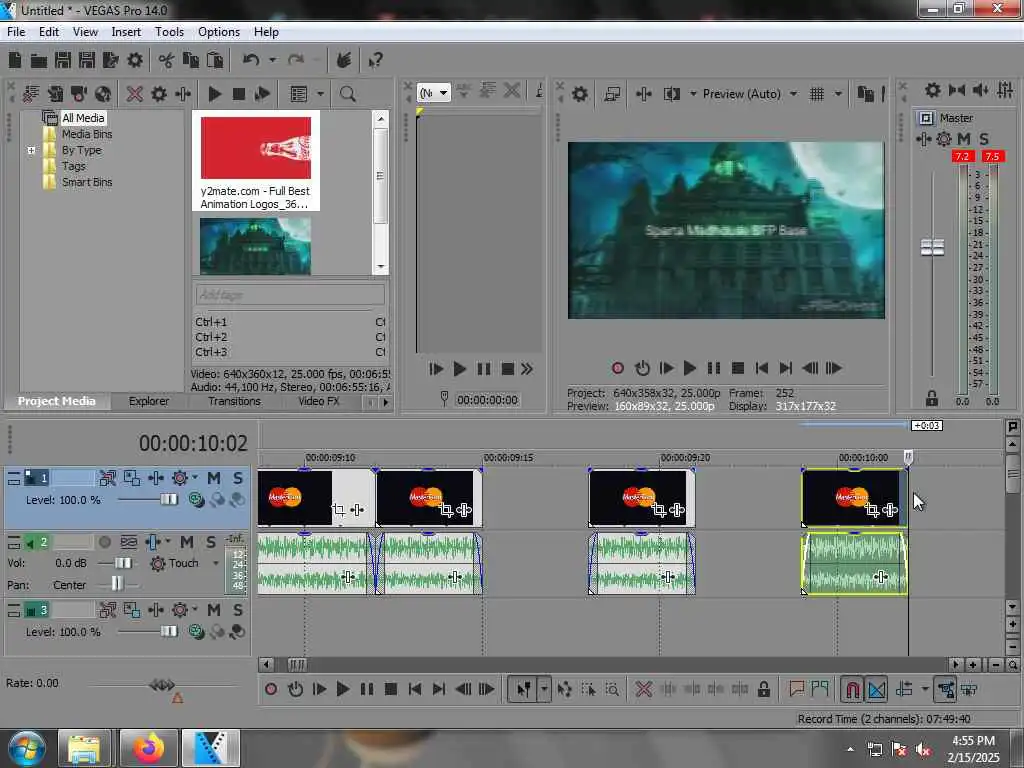Switch to the Video FX tab
1024x768 pixels.
pyautogui.click(x=319, y=401)
